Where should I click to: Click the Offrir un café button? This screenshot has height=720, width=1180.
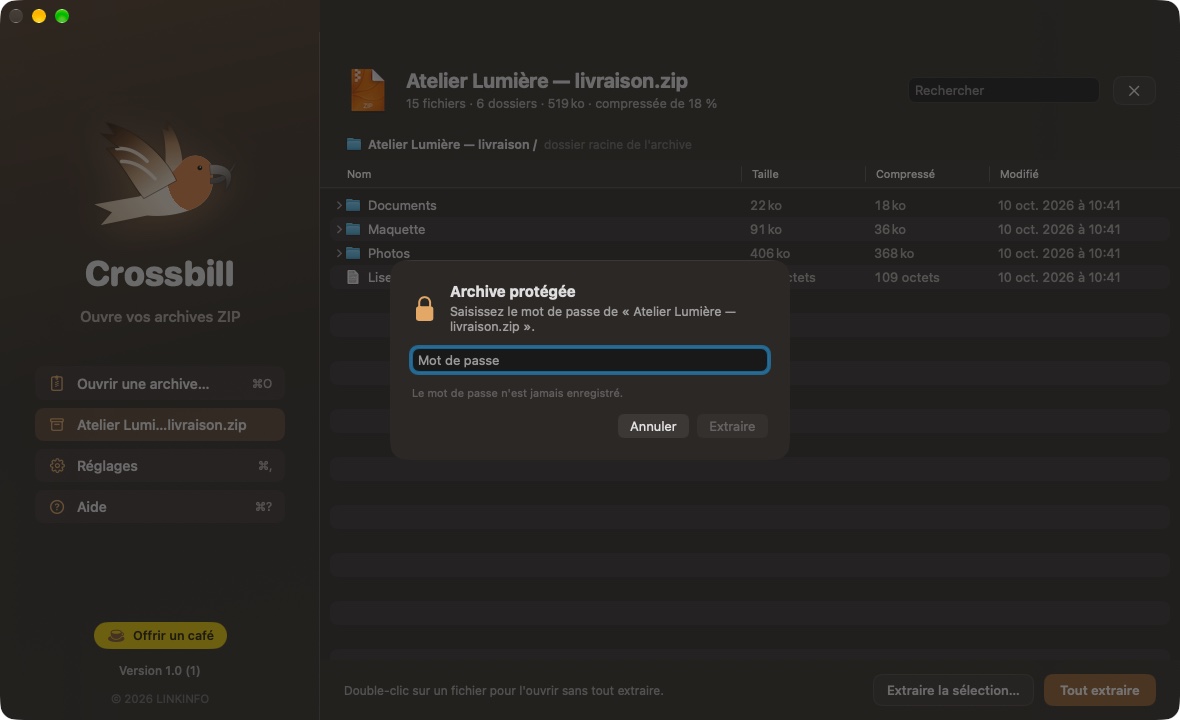pos(160,636)
